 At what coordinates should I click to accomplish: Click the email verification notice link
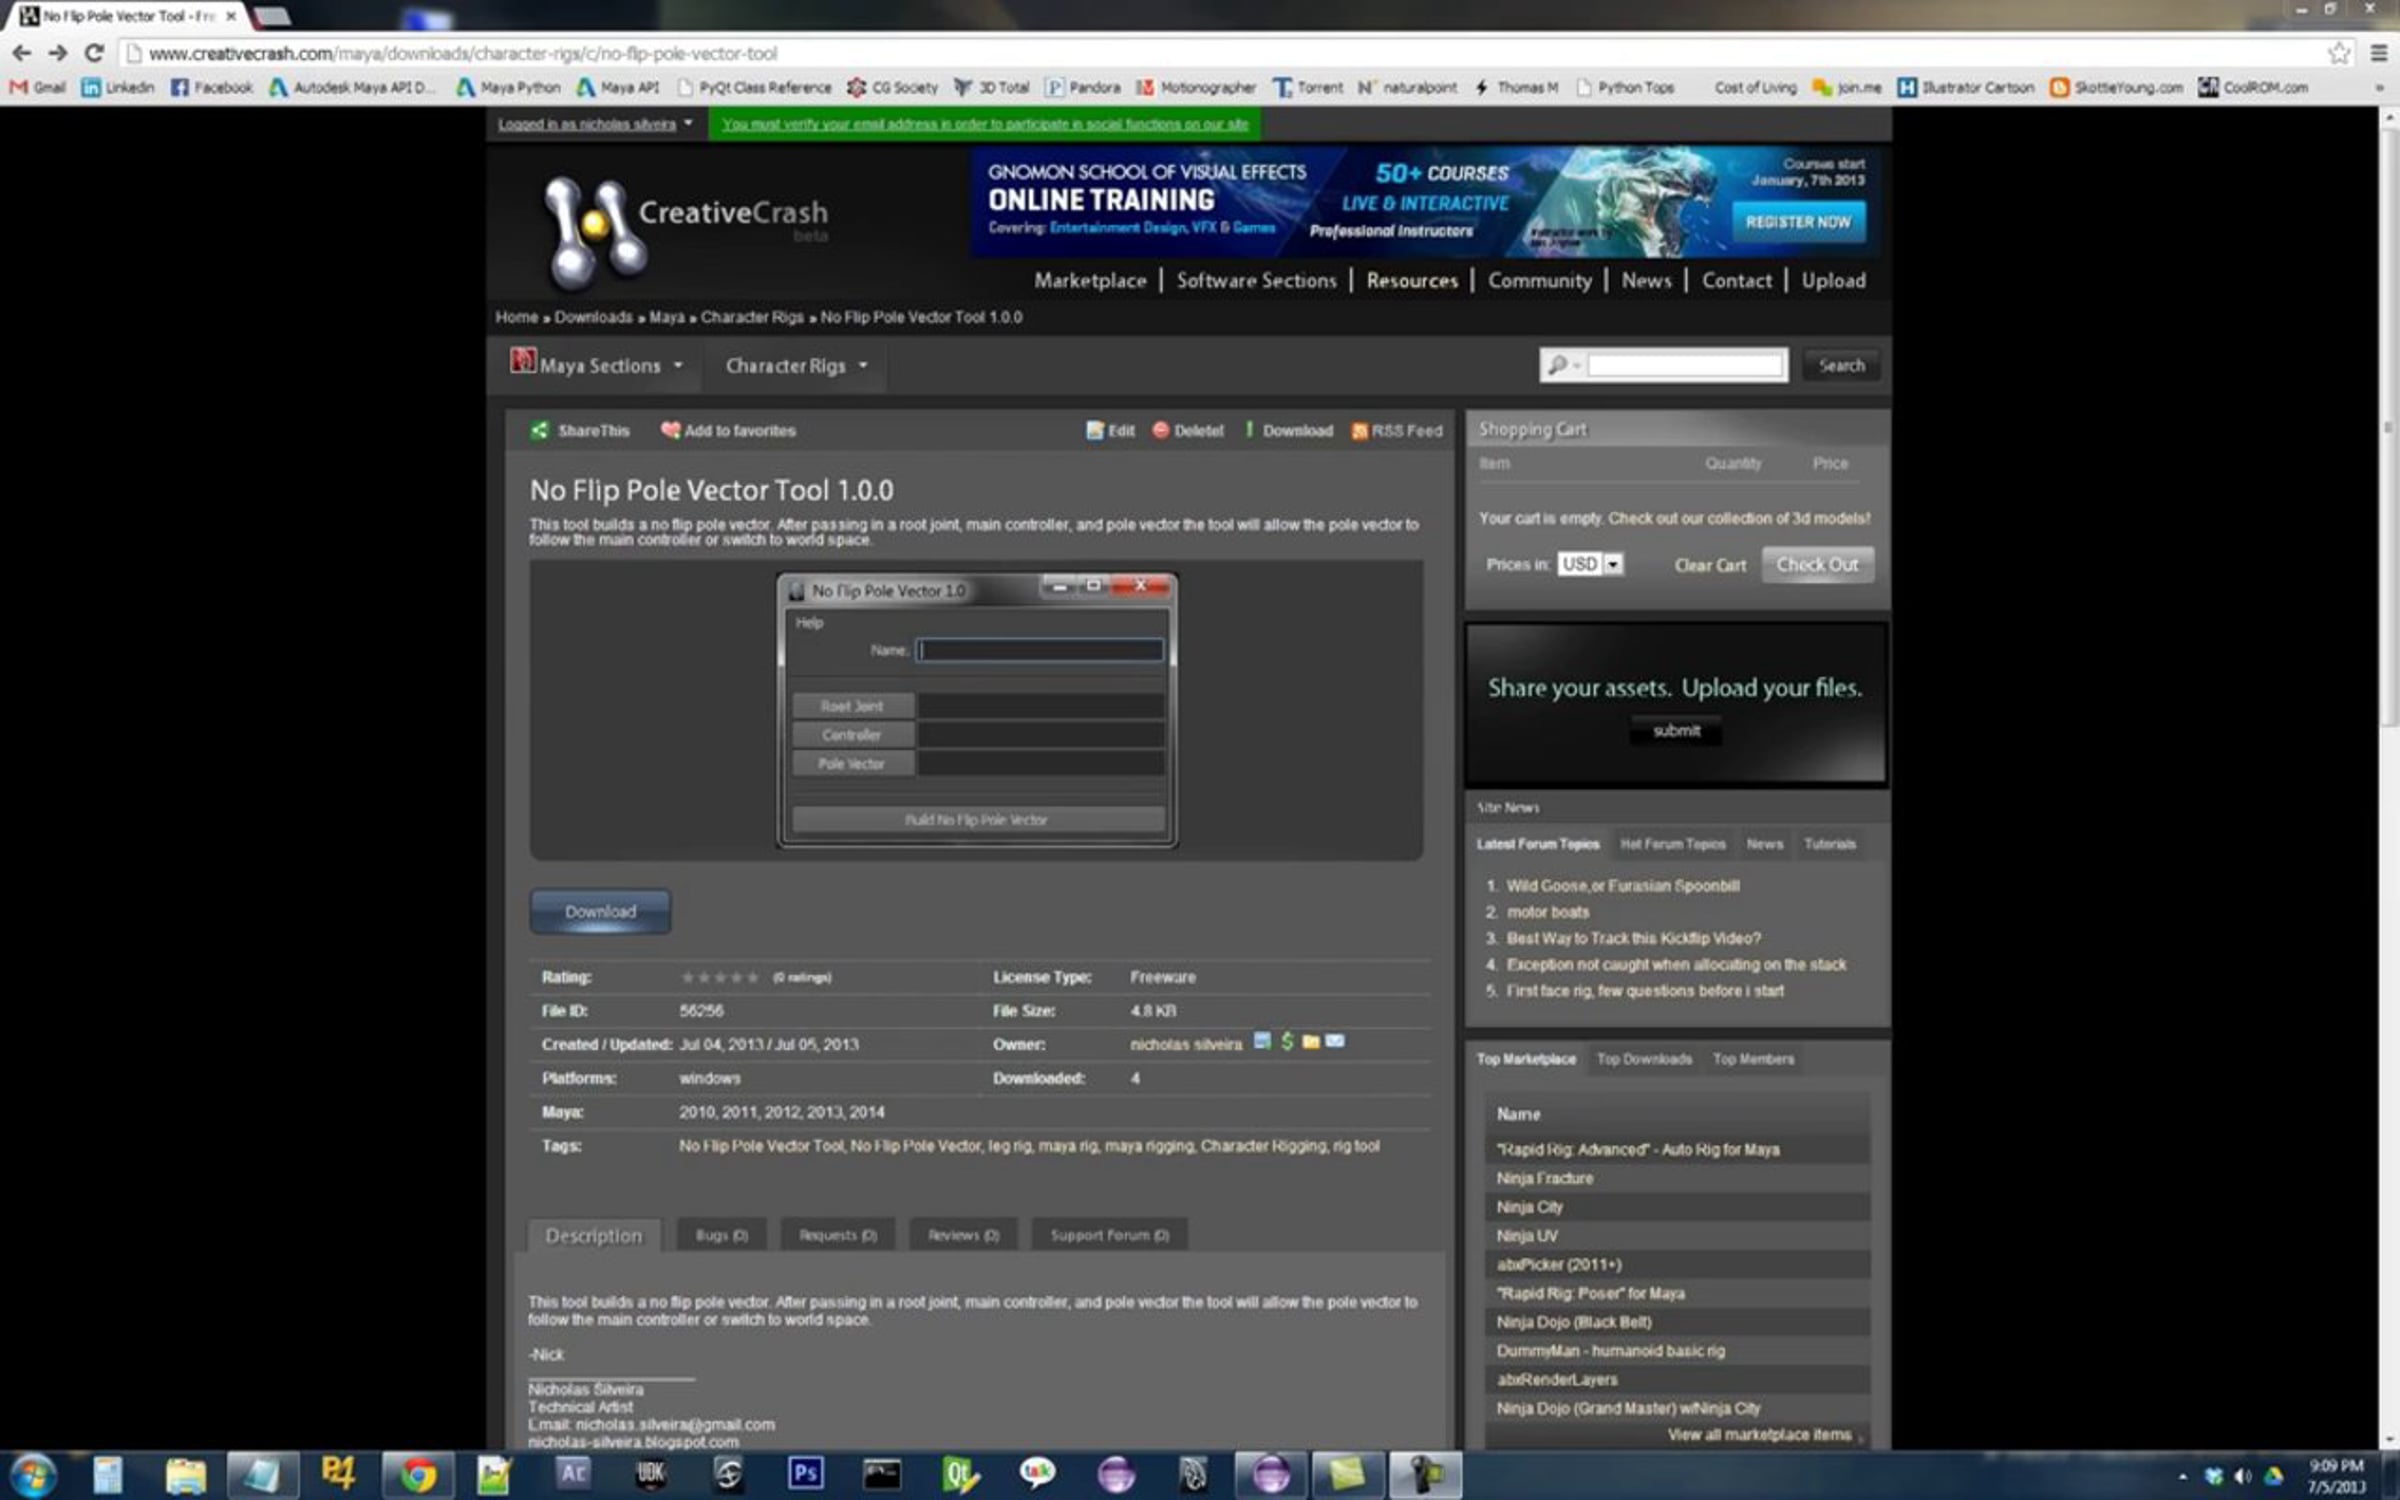pos(985,124)
